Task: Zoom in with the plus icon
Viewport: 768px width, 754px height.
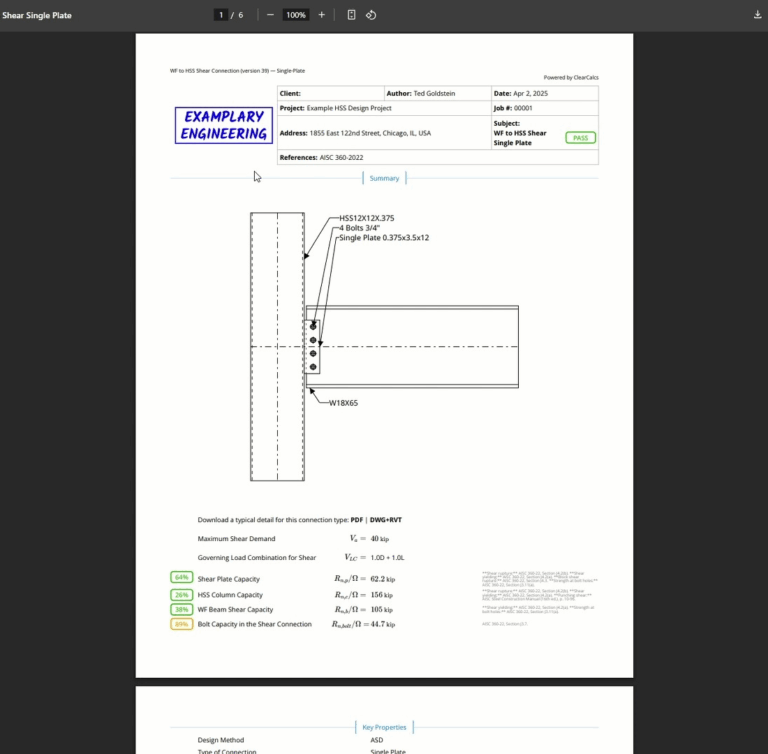Action: (x=321, y=15)
